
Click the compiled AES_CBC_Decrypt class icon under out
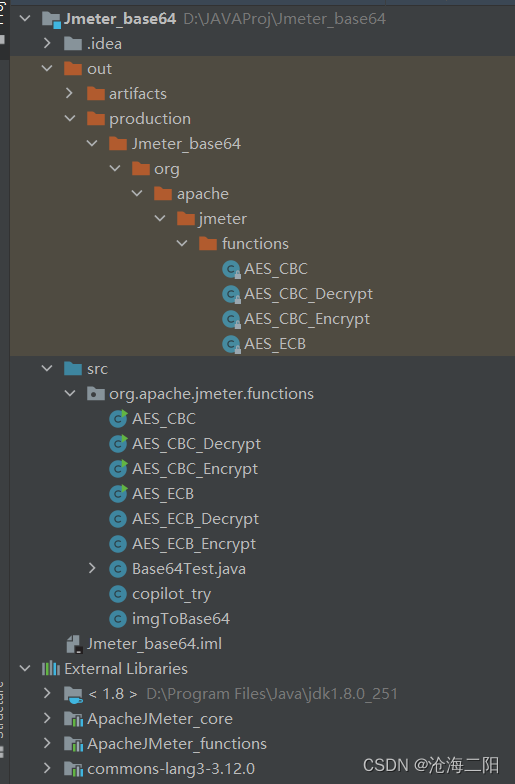point(231,294)
